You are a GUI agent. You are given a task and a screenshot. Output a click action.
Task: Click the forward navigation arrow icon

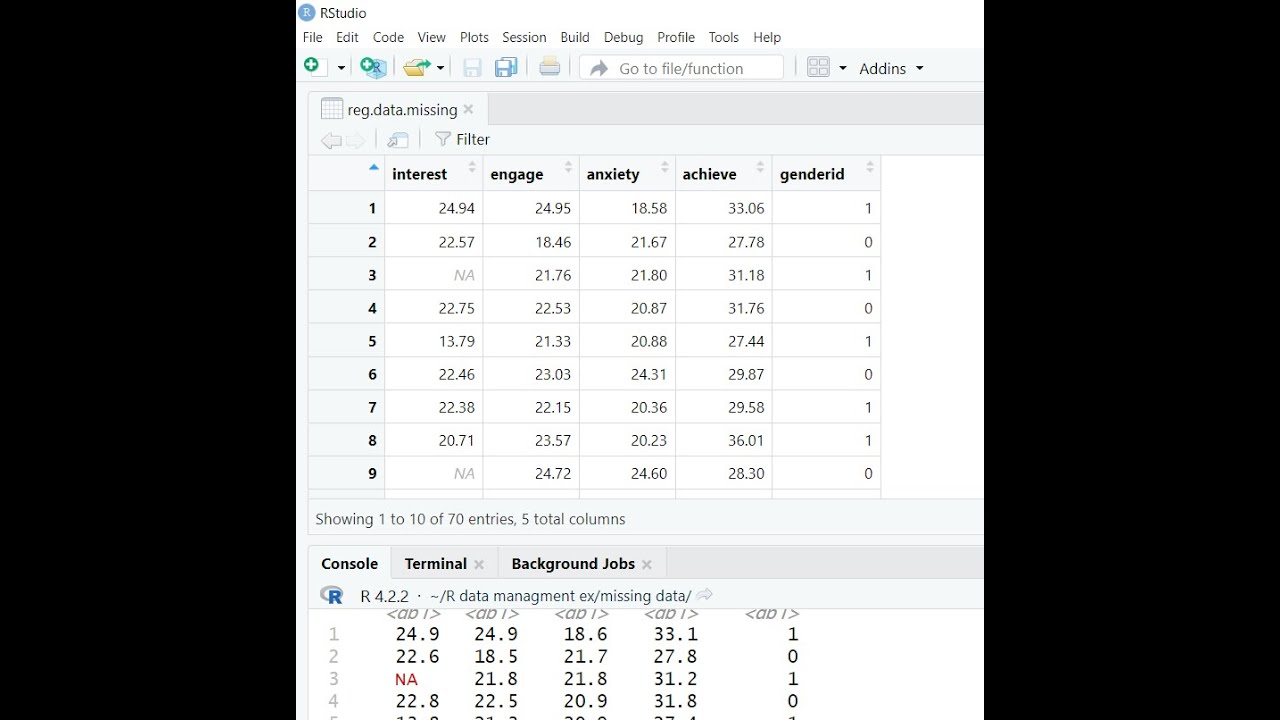pos(356,140)
